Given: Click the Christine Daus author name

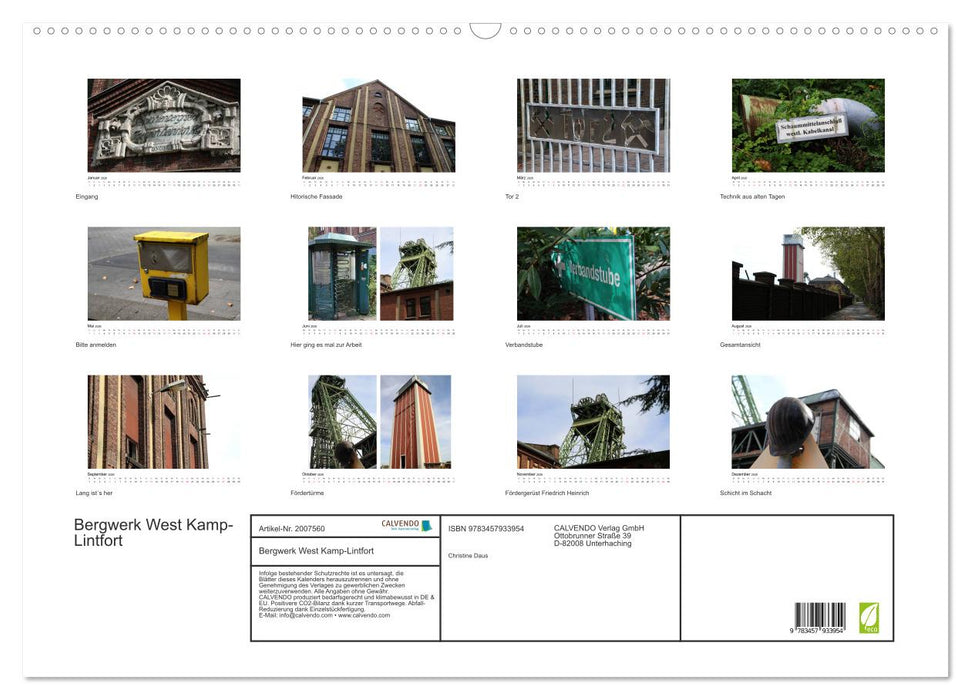Looking at the screenshot, I should (x=467, y=554).
